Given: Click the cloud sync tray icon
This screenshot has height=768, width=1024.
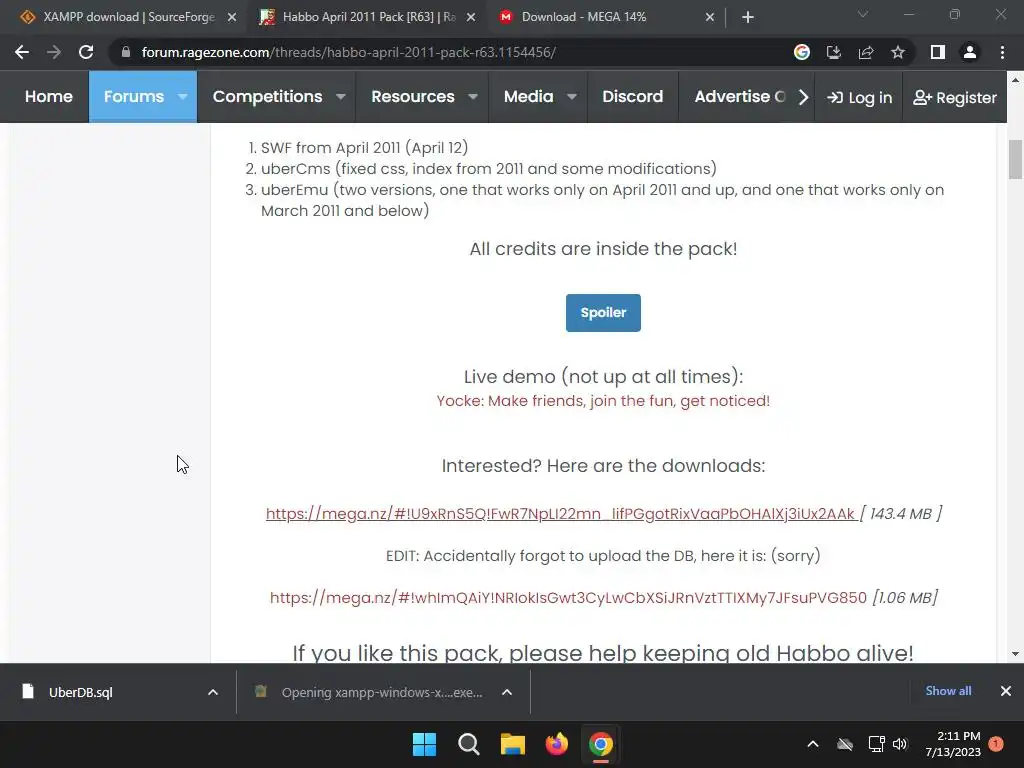Looking at the screenshot, I should (845, 744).
